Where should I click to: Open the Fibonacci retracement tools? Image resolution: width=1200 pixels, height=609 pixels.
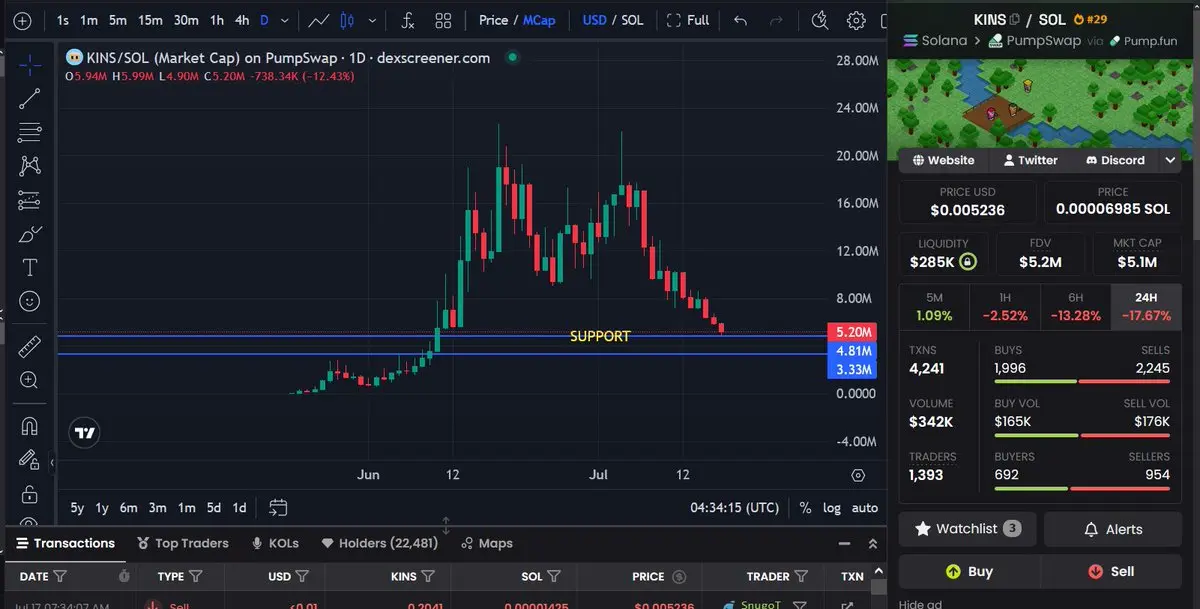[30, 132]
